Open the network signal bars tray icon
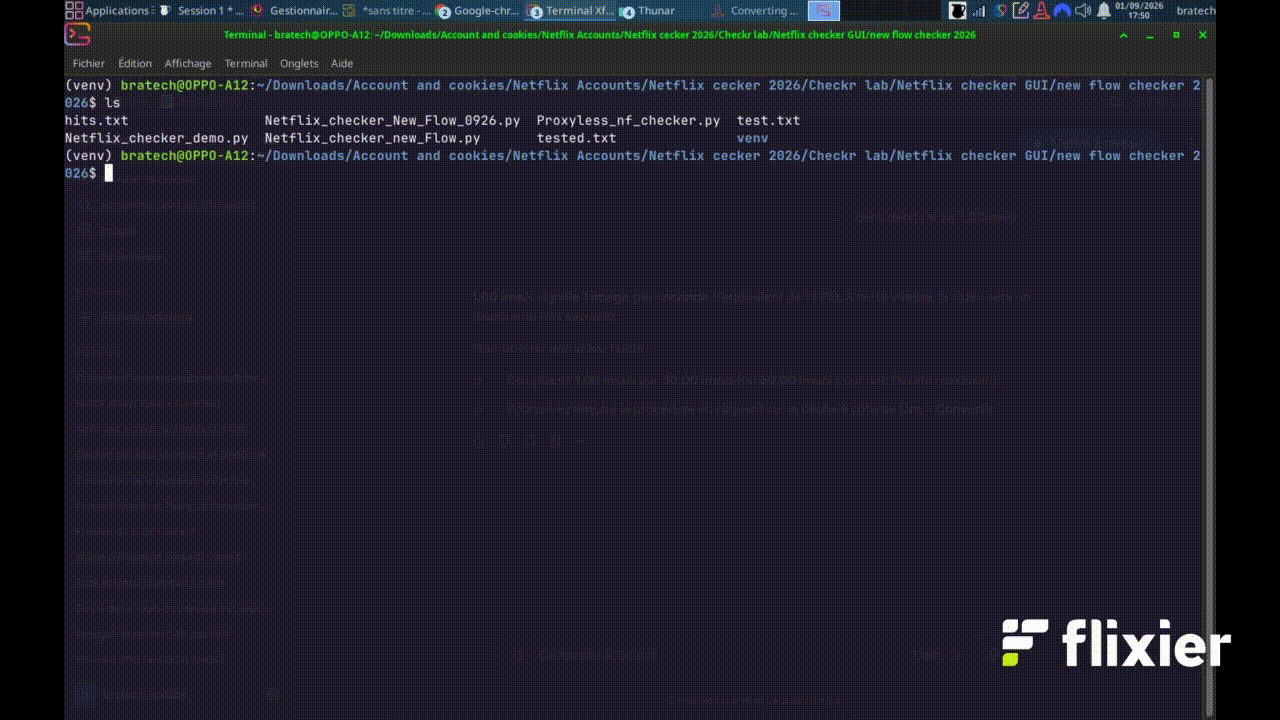This screenshot has height=720, width=1280. coord(978,11)
